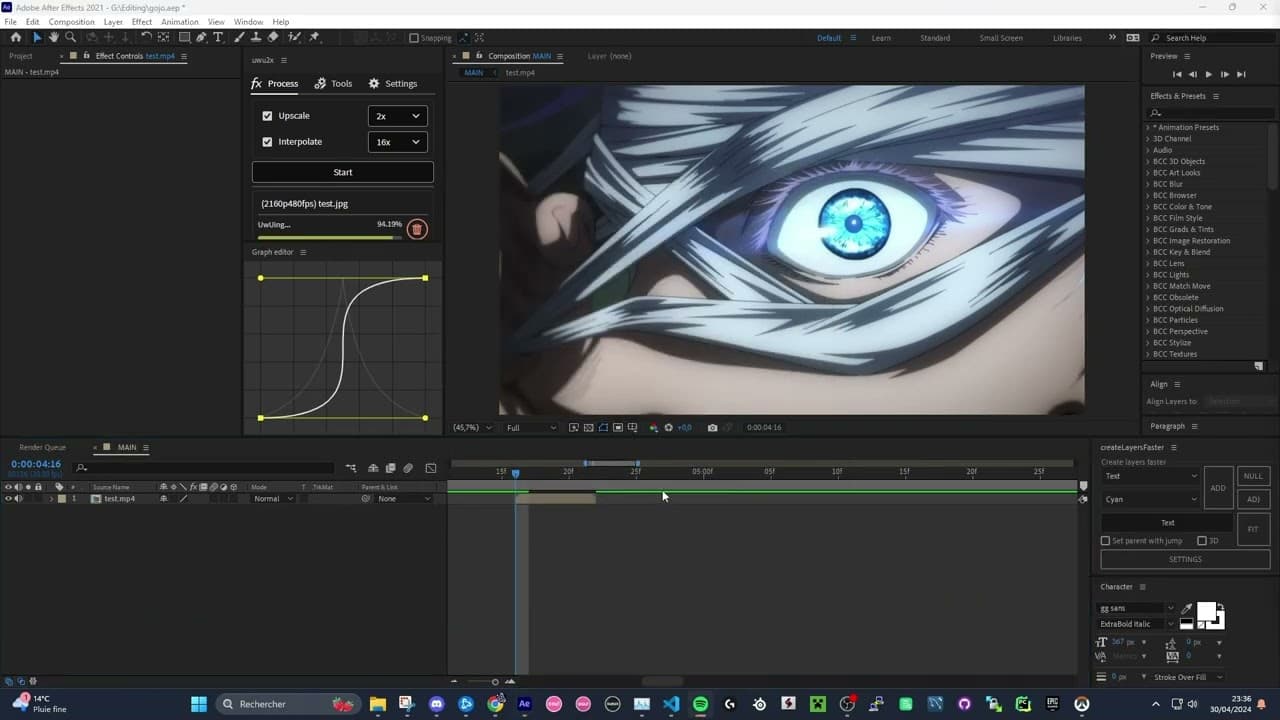Image resolution: width=1280 pixels, height=720 pixels.
Task: Jump to last frame in Preview panel
Action: 1241,74
